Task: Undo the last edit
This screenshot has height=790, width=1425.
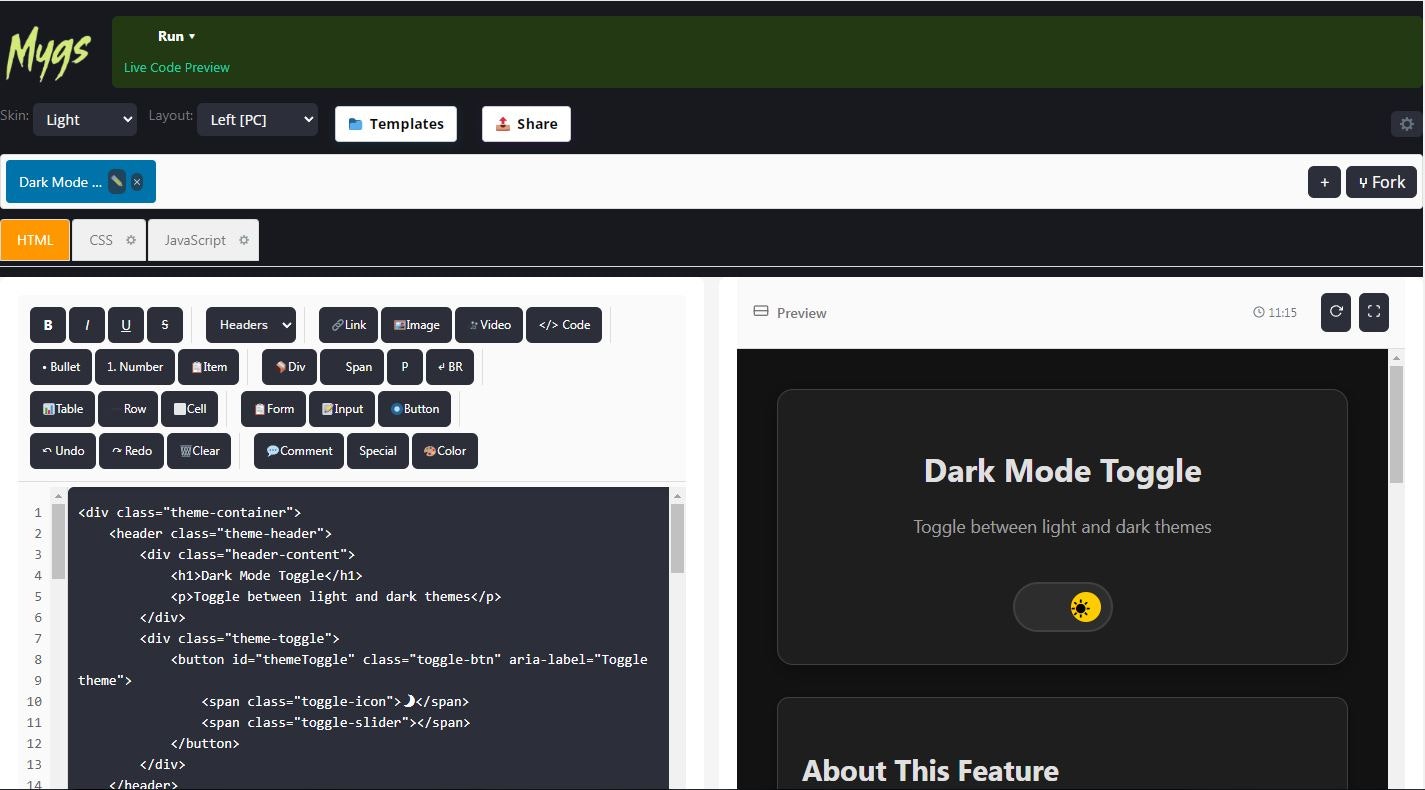Action: click(63, 451)
